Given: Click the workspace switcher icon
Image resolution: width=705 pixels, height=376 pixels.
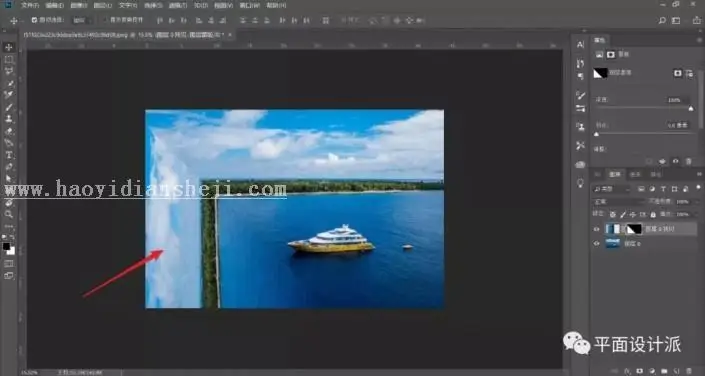Looking at the screenshot, I should pyautogui.click(x=676, y=21).
